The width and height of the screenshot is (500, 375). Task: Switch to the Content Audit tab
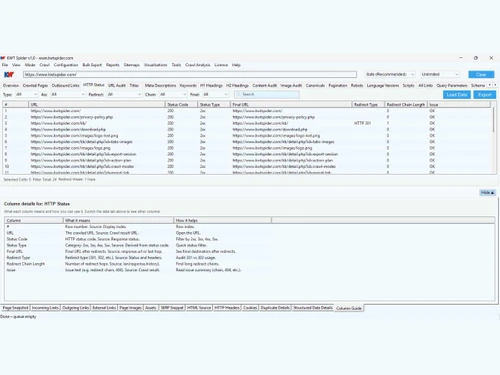point(265,86)
